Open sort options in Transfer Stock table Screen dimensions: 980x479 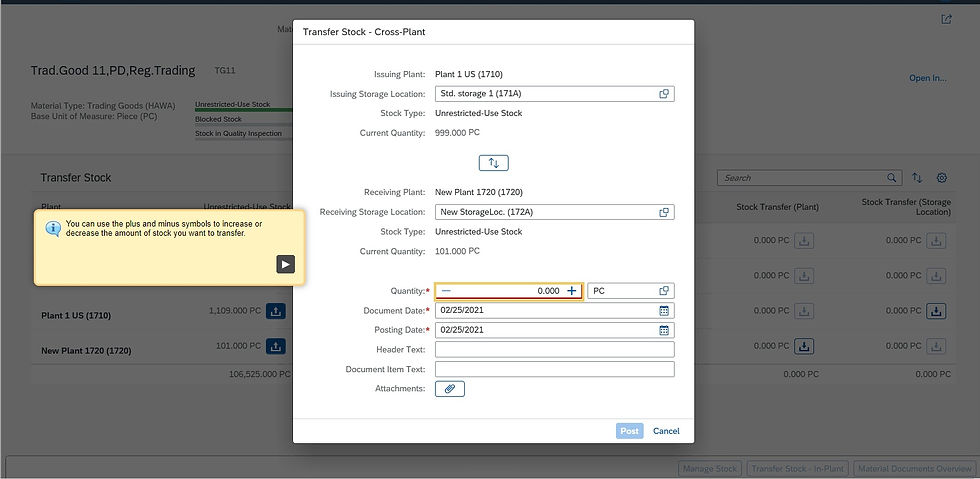[917, 178]
